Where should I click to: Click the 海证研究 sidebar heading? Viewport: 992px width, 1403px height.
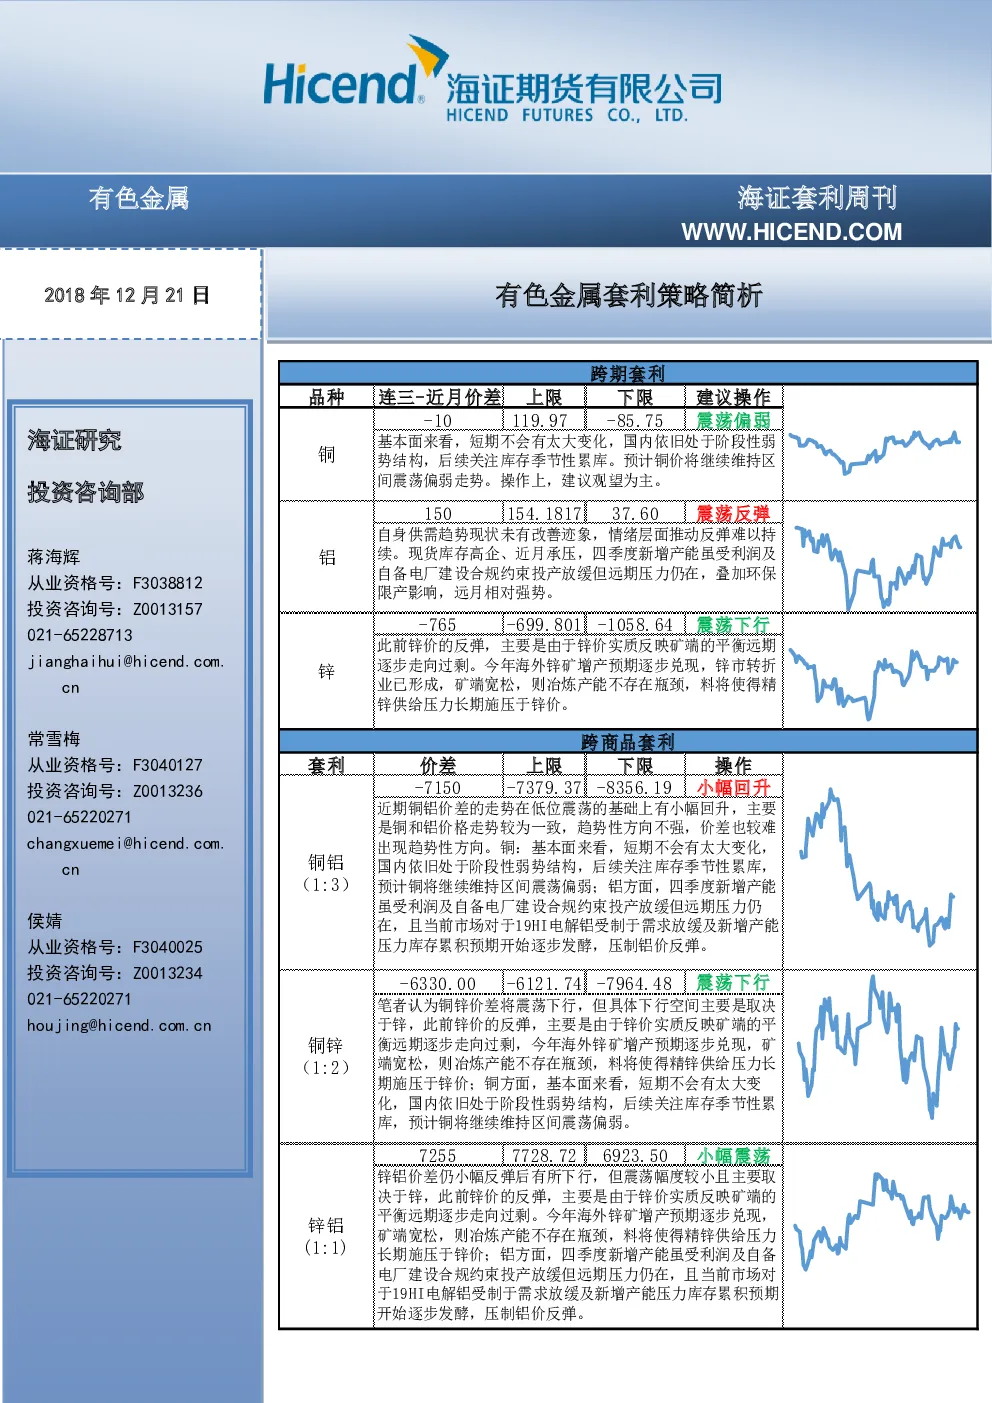[74, 441]
